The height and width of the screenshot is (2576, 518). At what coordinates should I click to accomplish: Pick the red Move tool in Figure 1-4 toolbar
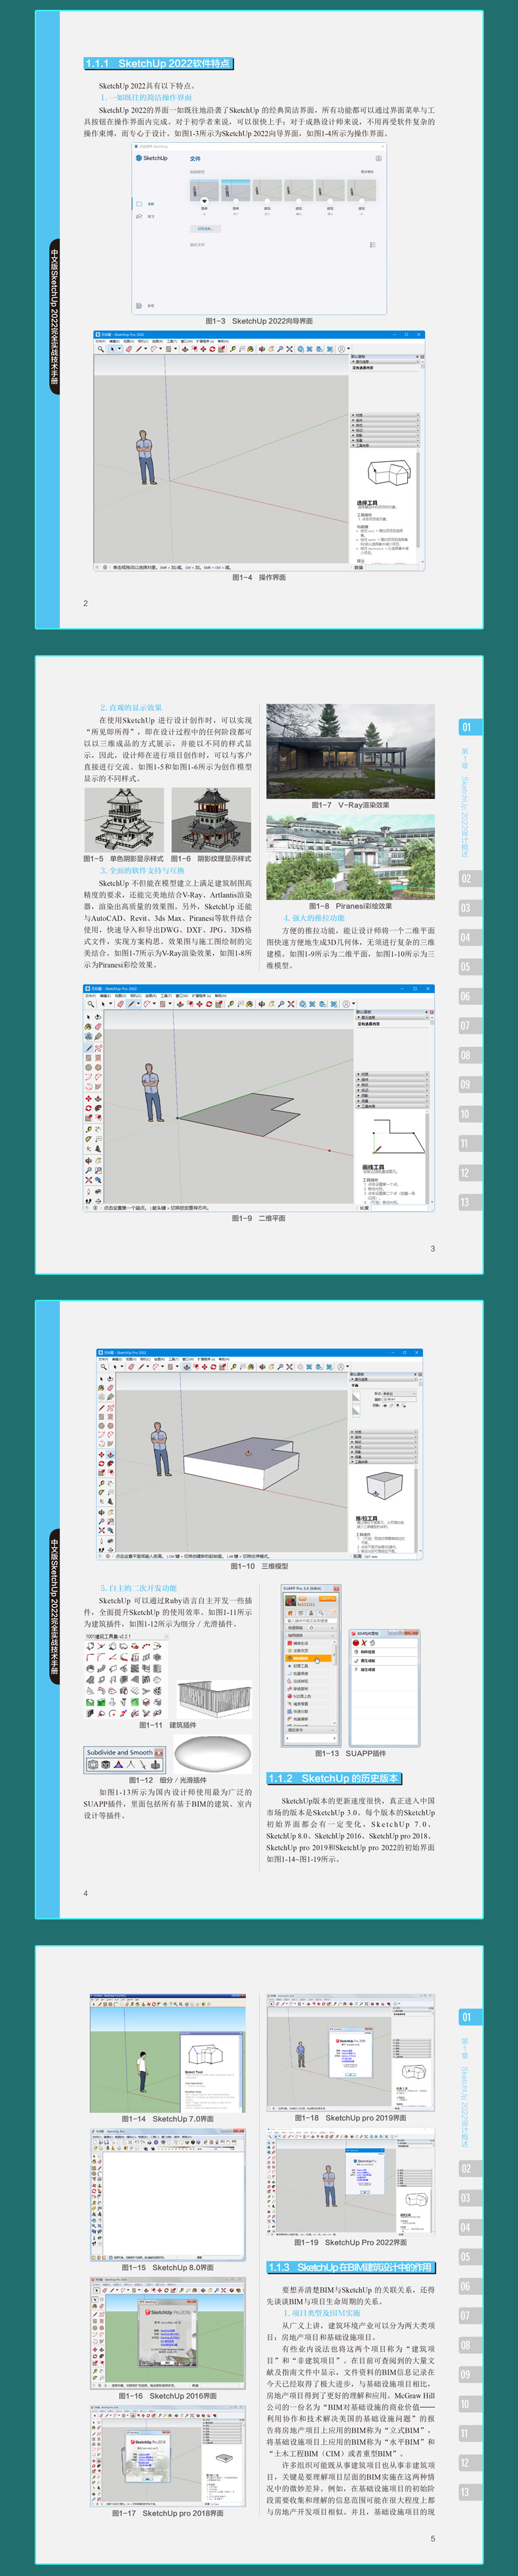[x=203, y=350]
